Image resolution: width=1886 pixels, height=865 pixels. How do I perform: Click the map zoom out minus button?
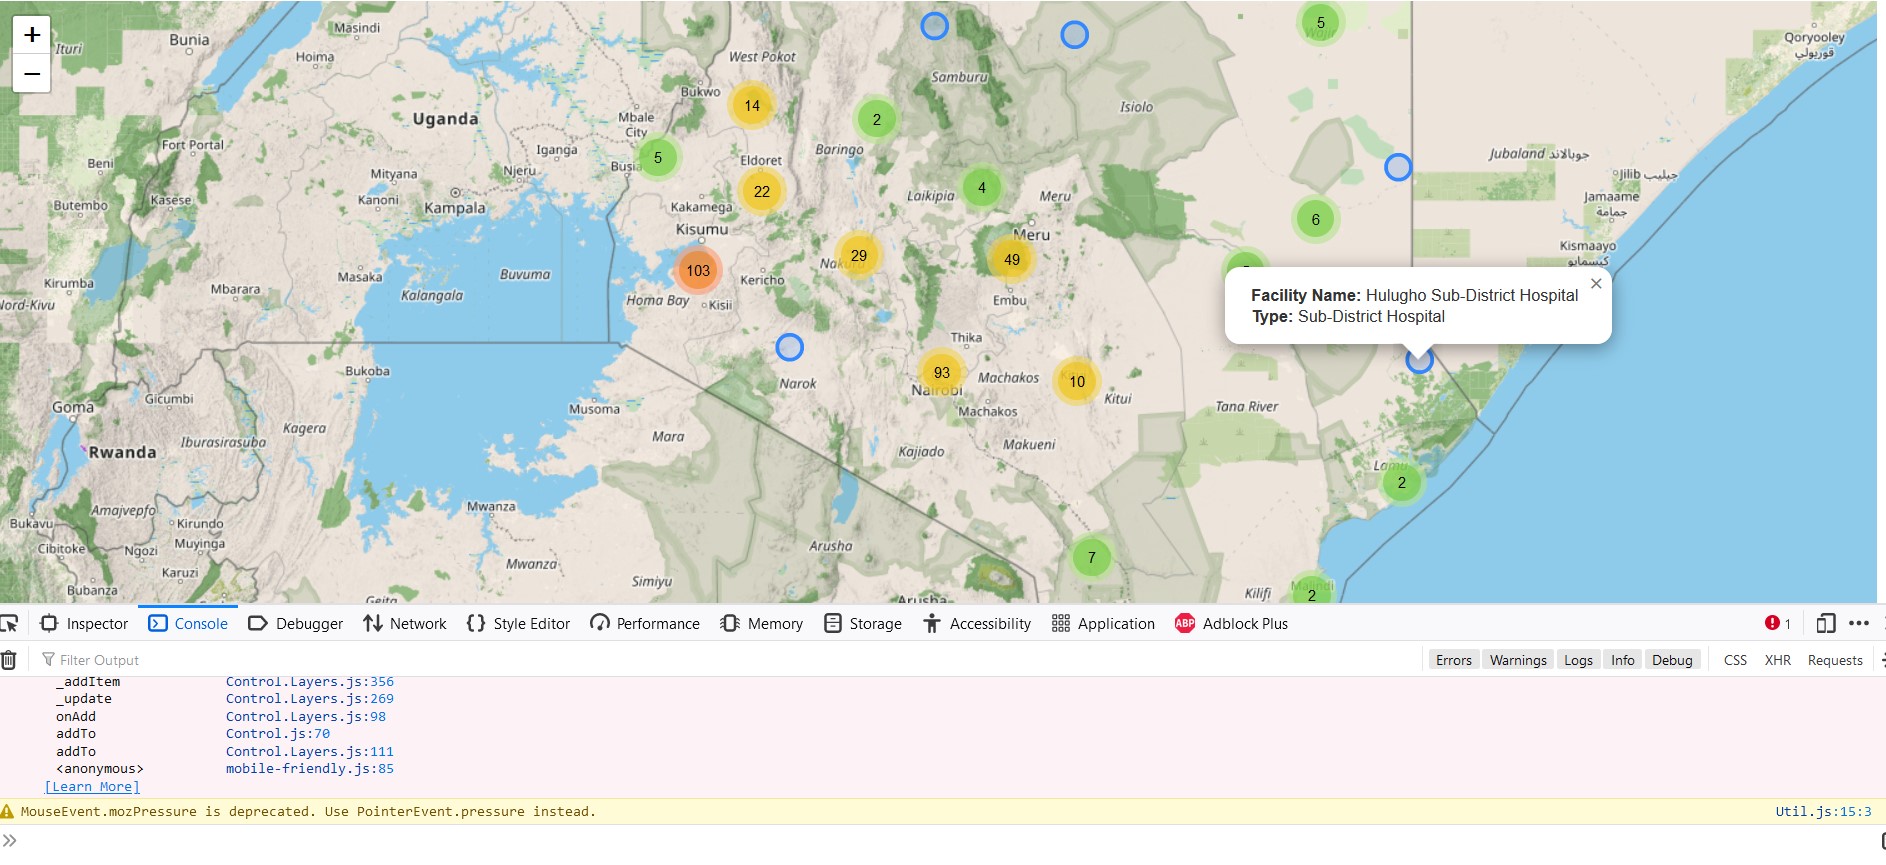click(x=32, y=74)
